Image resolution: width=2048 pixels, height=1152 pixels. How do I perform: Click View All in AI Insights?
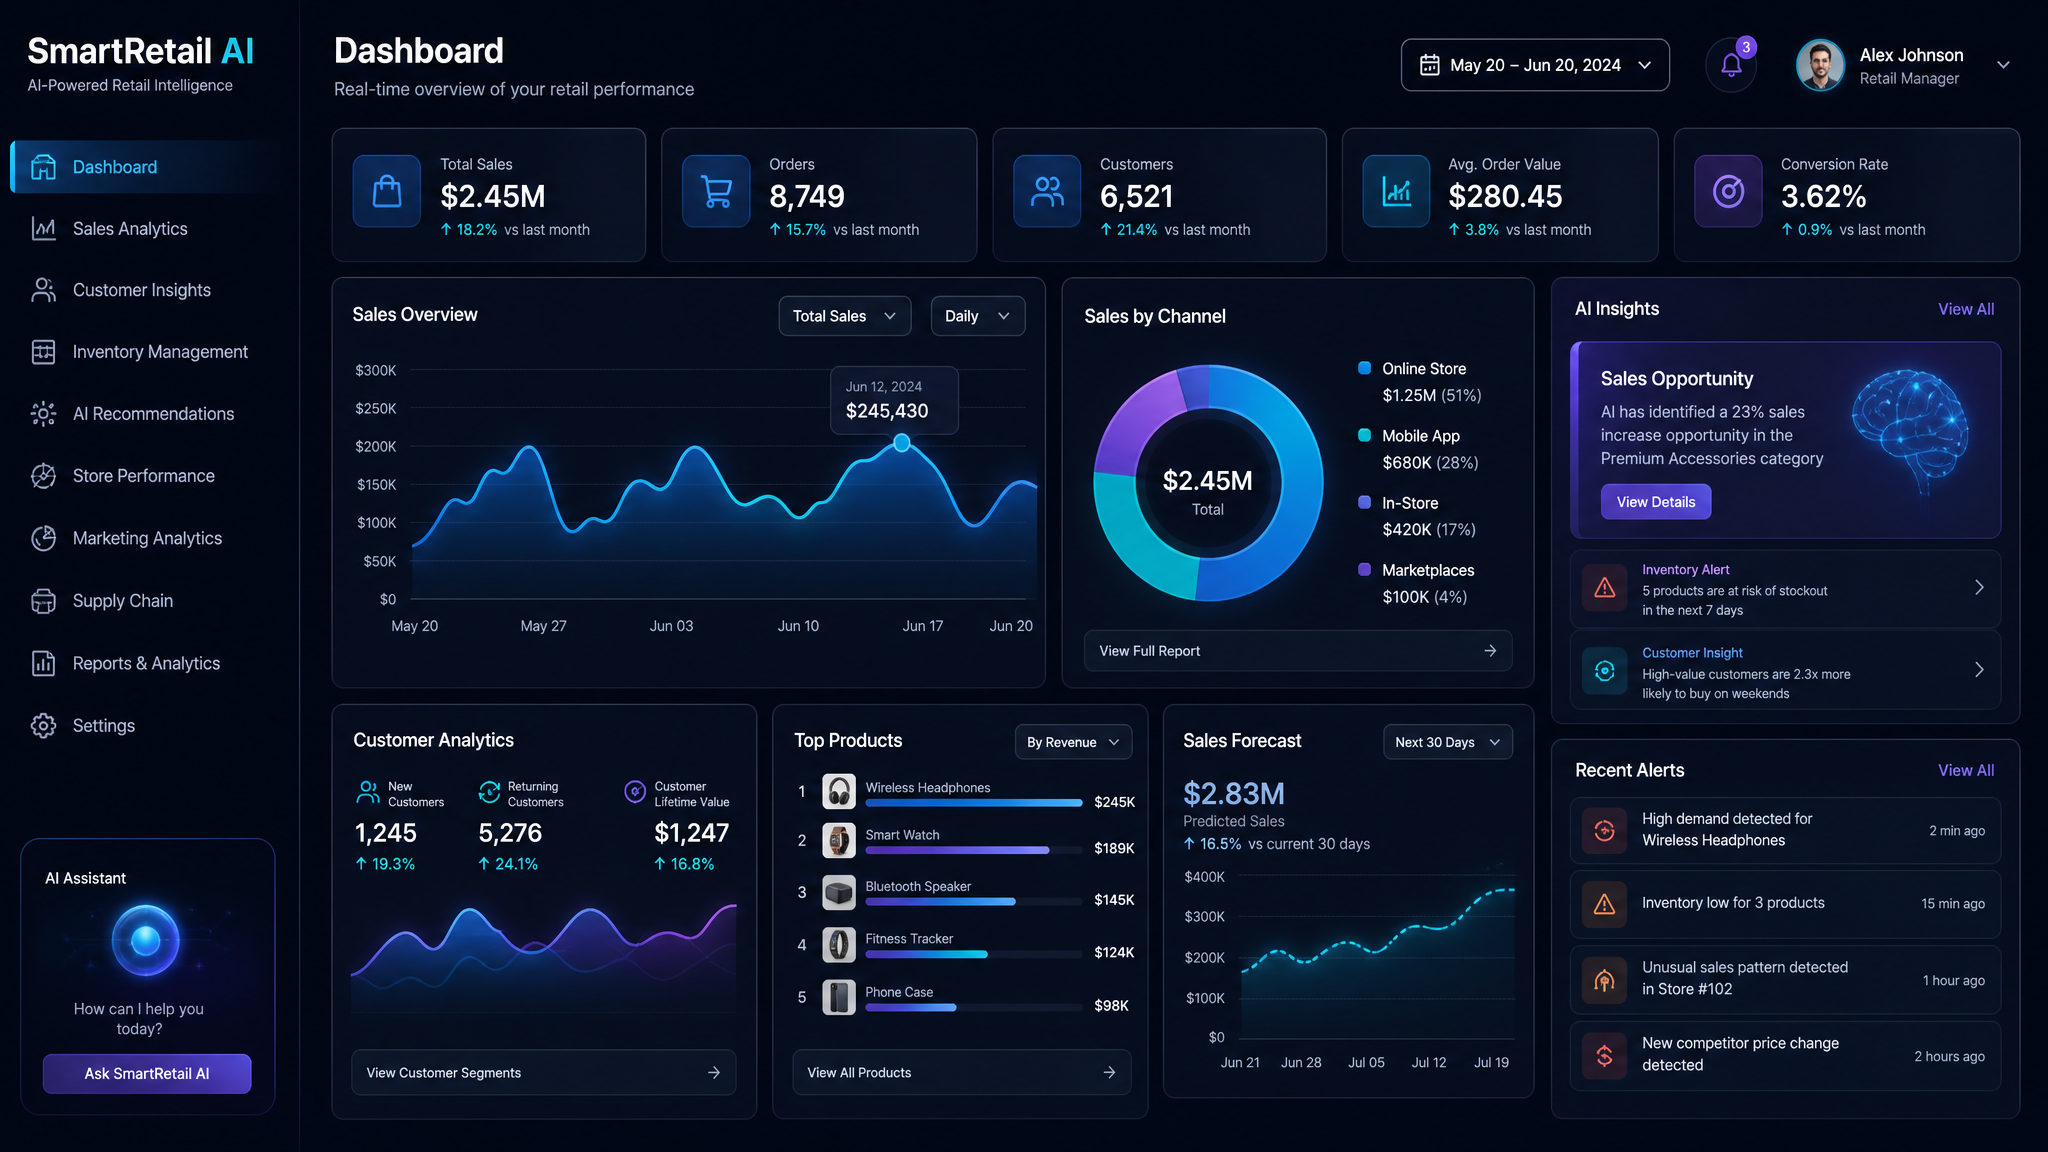pos(1966,309)
